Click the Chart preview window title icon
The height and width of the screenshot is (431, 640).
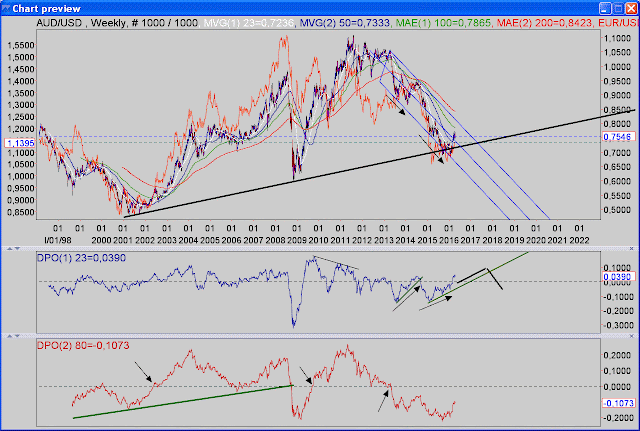tap(5, 9)
